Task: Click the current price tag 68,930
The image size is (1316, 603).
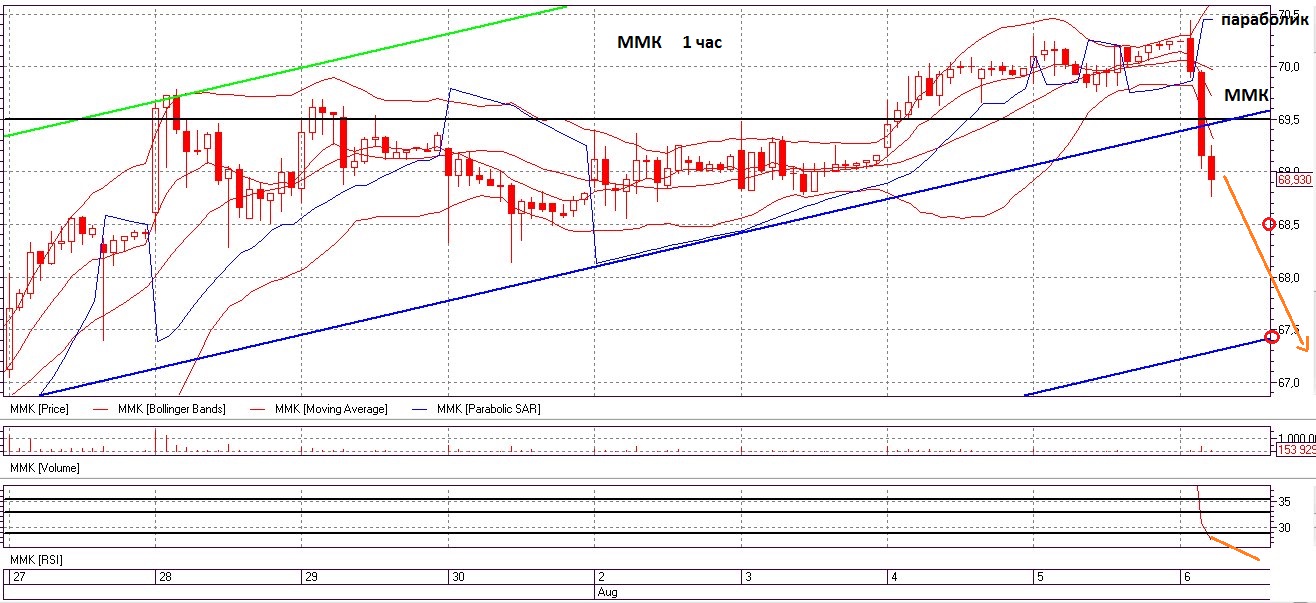Action: 1294,179
